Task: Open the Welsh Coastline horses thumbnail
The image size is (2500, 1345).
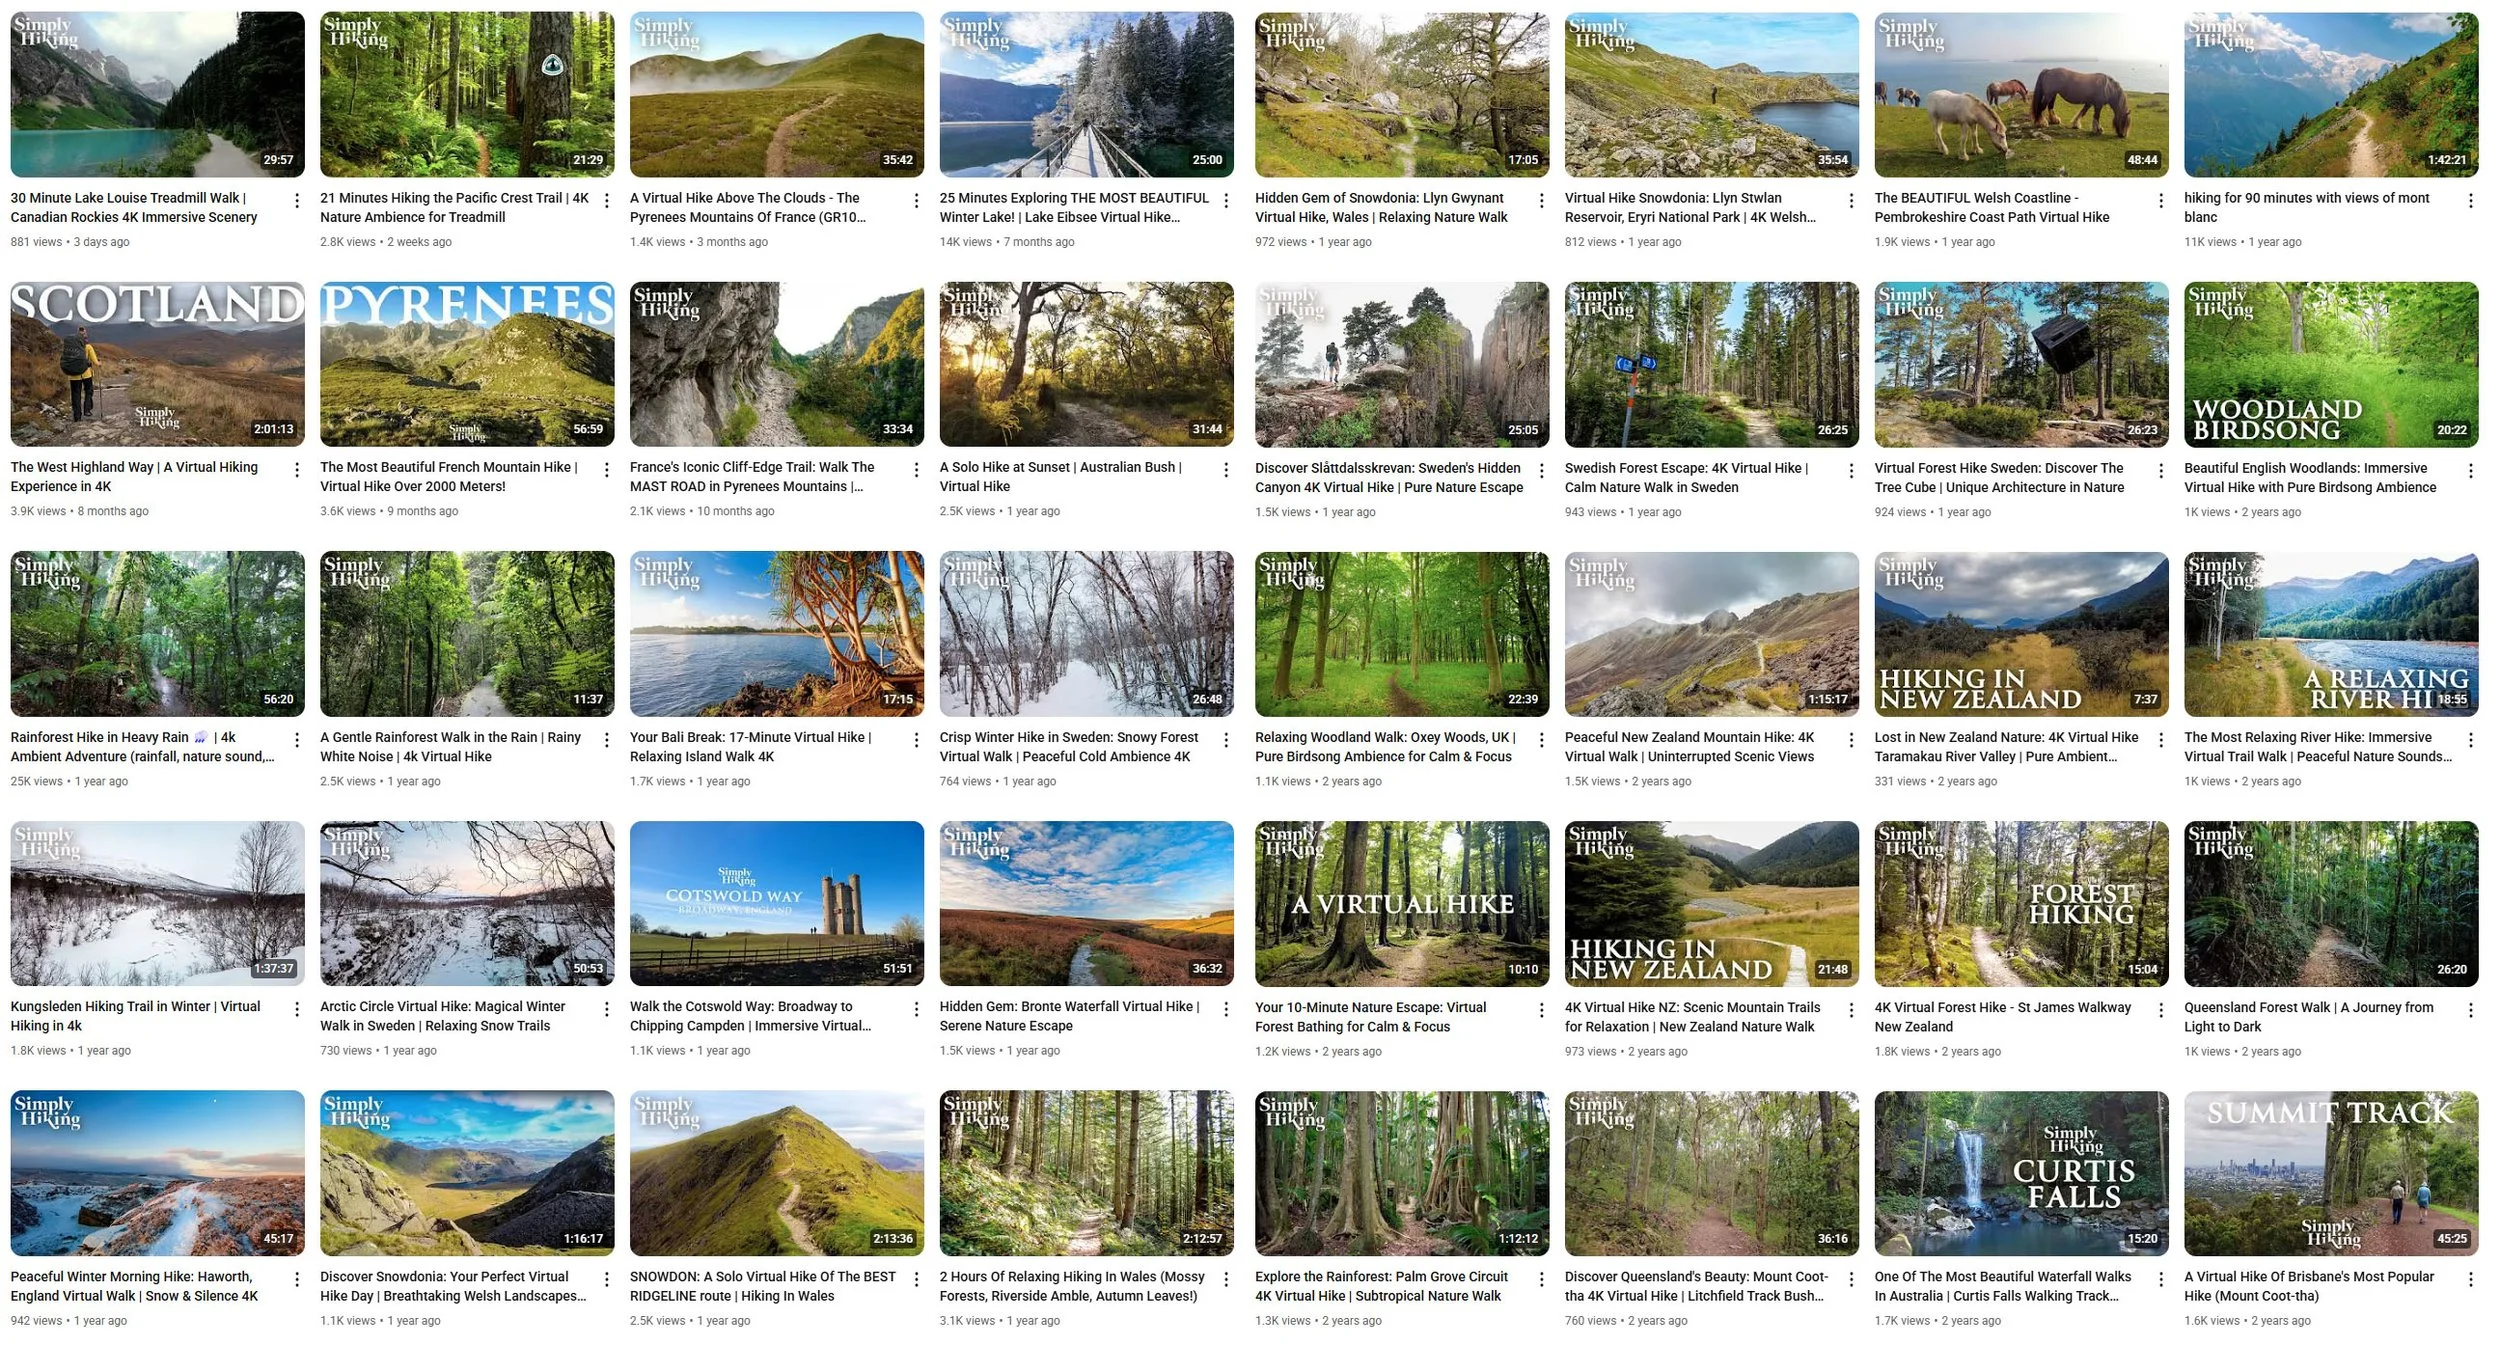Action: click(2022, 95)
